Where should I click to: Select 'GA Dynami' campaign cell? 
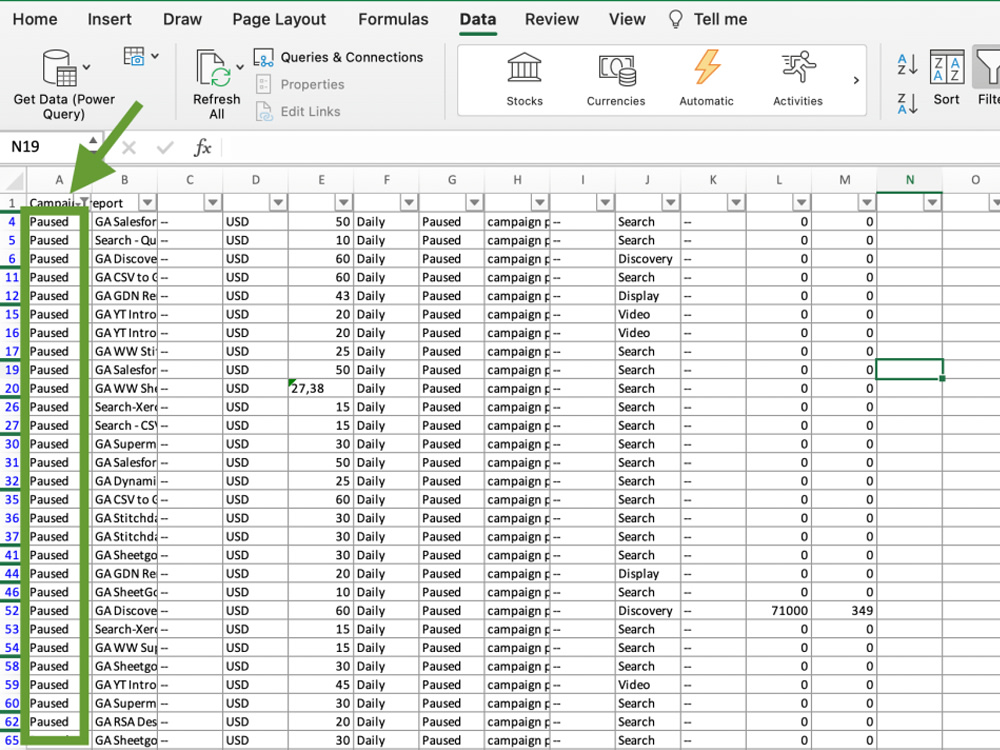[125, 481]
